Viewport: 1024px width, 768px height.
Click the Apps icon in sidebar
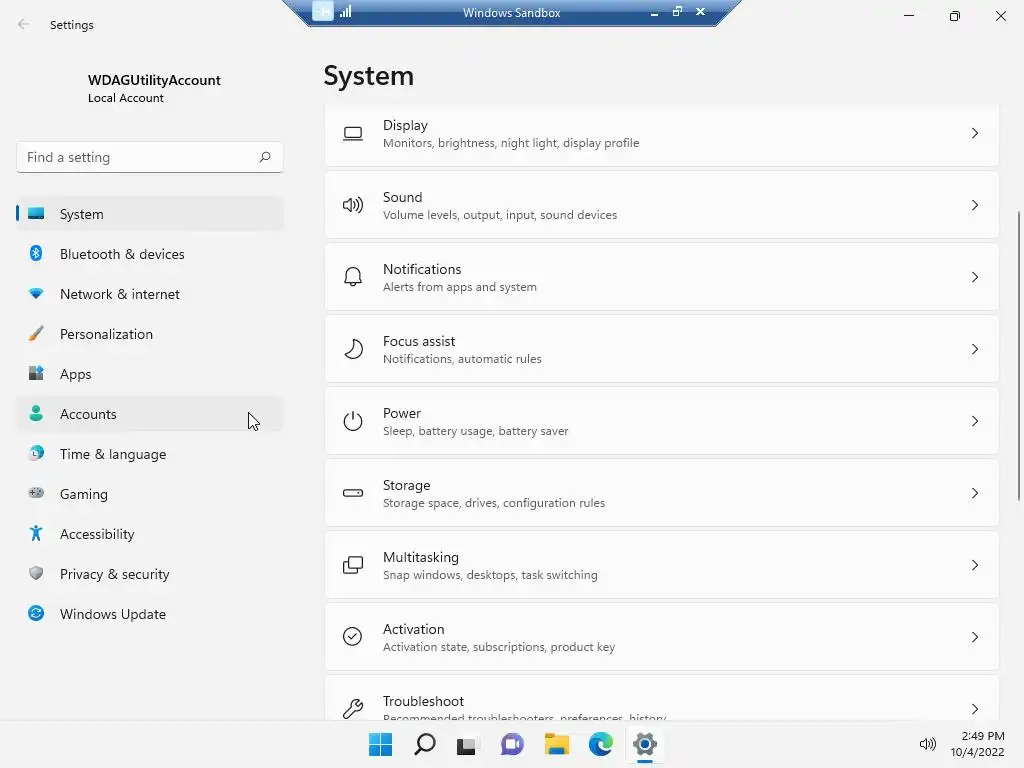click(36, 374)
